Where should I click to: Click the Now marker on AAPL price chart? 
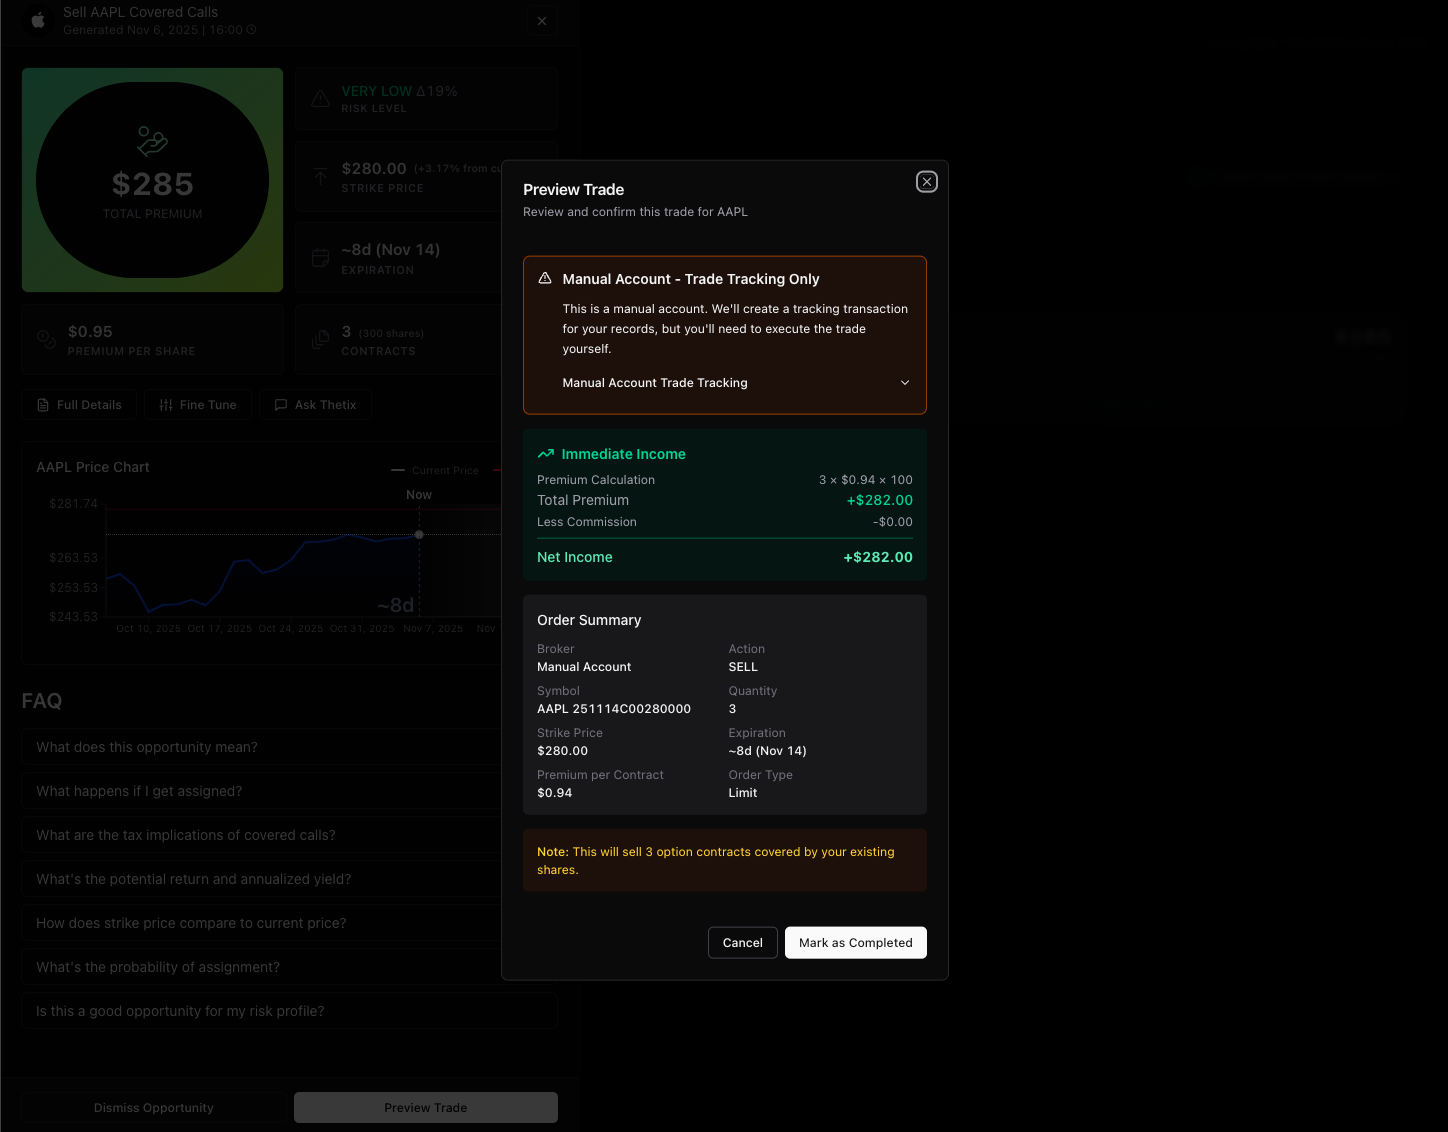[419, 534]
